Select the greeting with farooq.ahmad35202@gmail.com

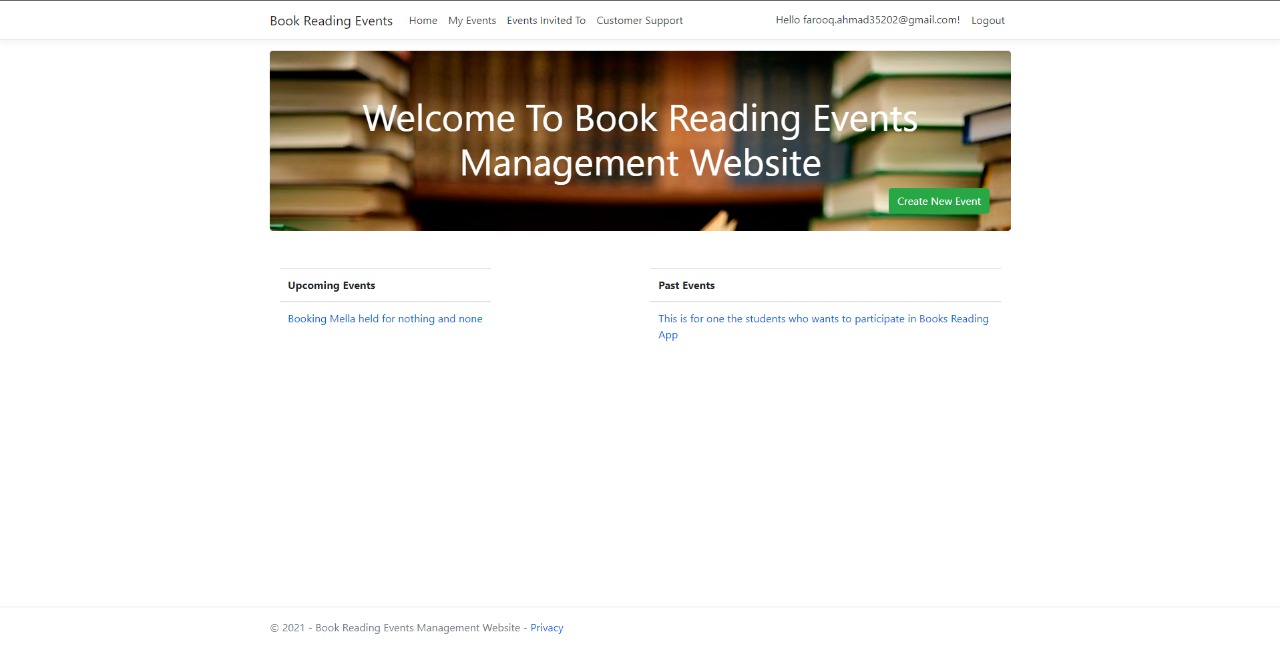point(866,19)
